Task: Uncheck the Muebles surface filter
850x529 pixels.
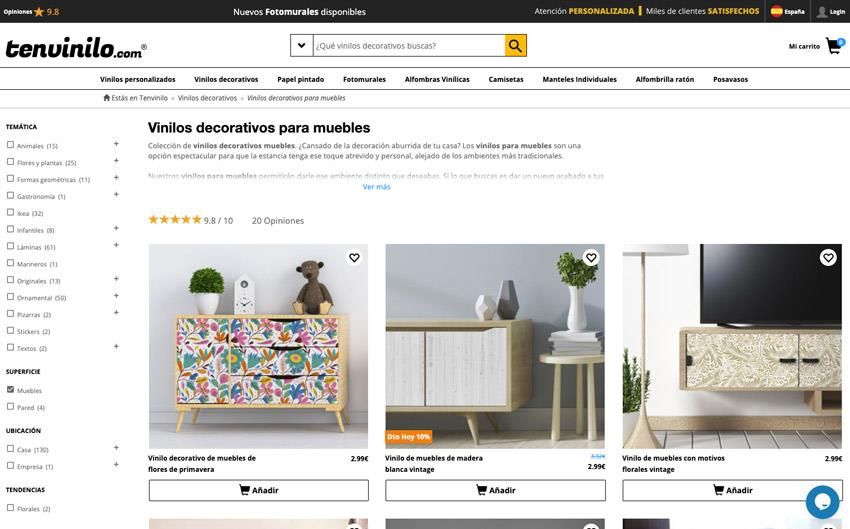Action: point(10,389)
